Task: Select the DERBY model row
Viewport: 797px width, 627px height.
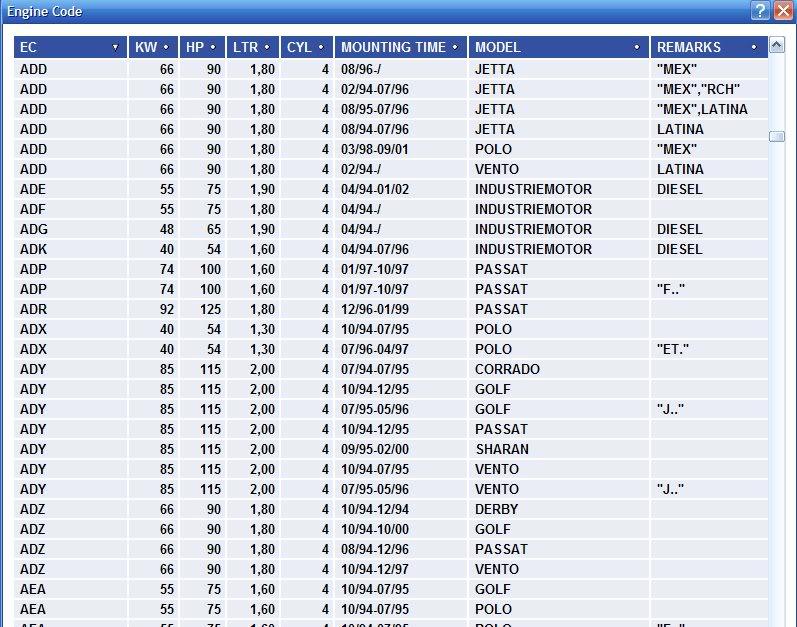Action: pos(496,509)
